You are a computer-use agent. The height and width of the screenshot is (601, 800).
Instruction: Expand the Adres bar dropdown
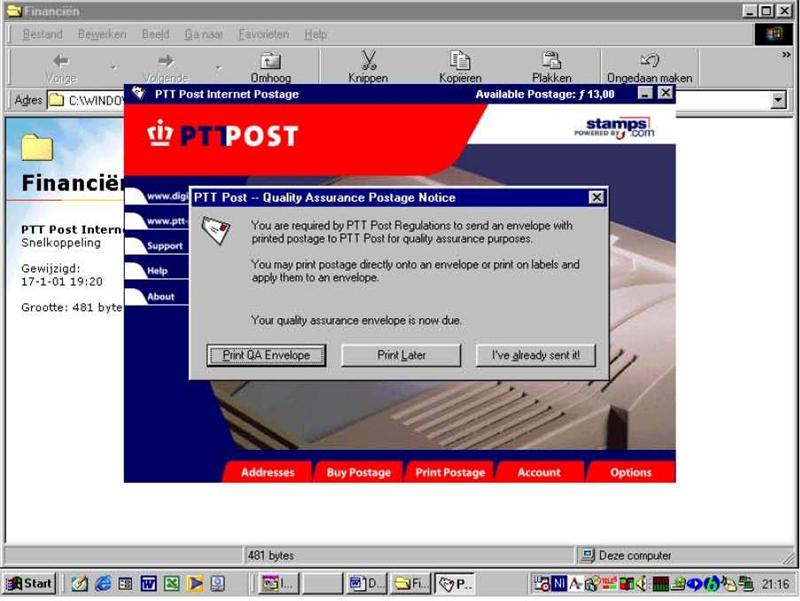click(x=778, y=100)
